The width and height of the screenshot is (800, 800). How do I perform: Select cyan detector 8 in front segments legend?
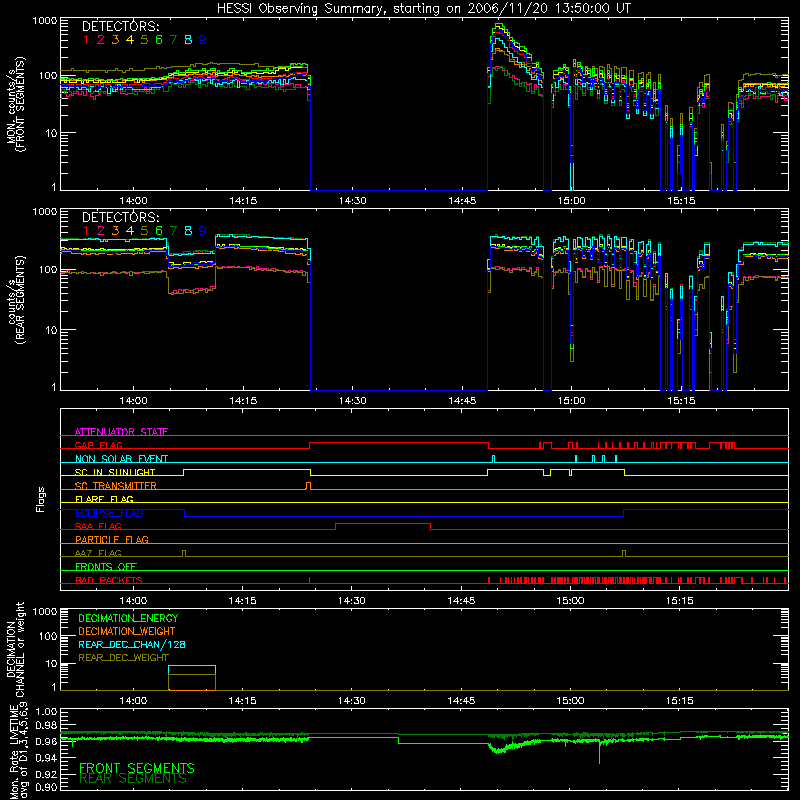pyautogui.click(x=188, y=40)
